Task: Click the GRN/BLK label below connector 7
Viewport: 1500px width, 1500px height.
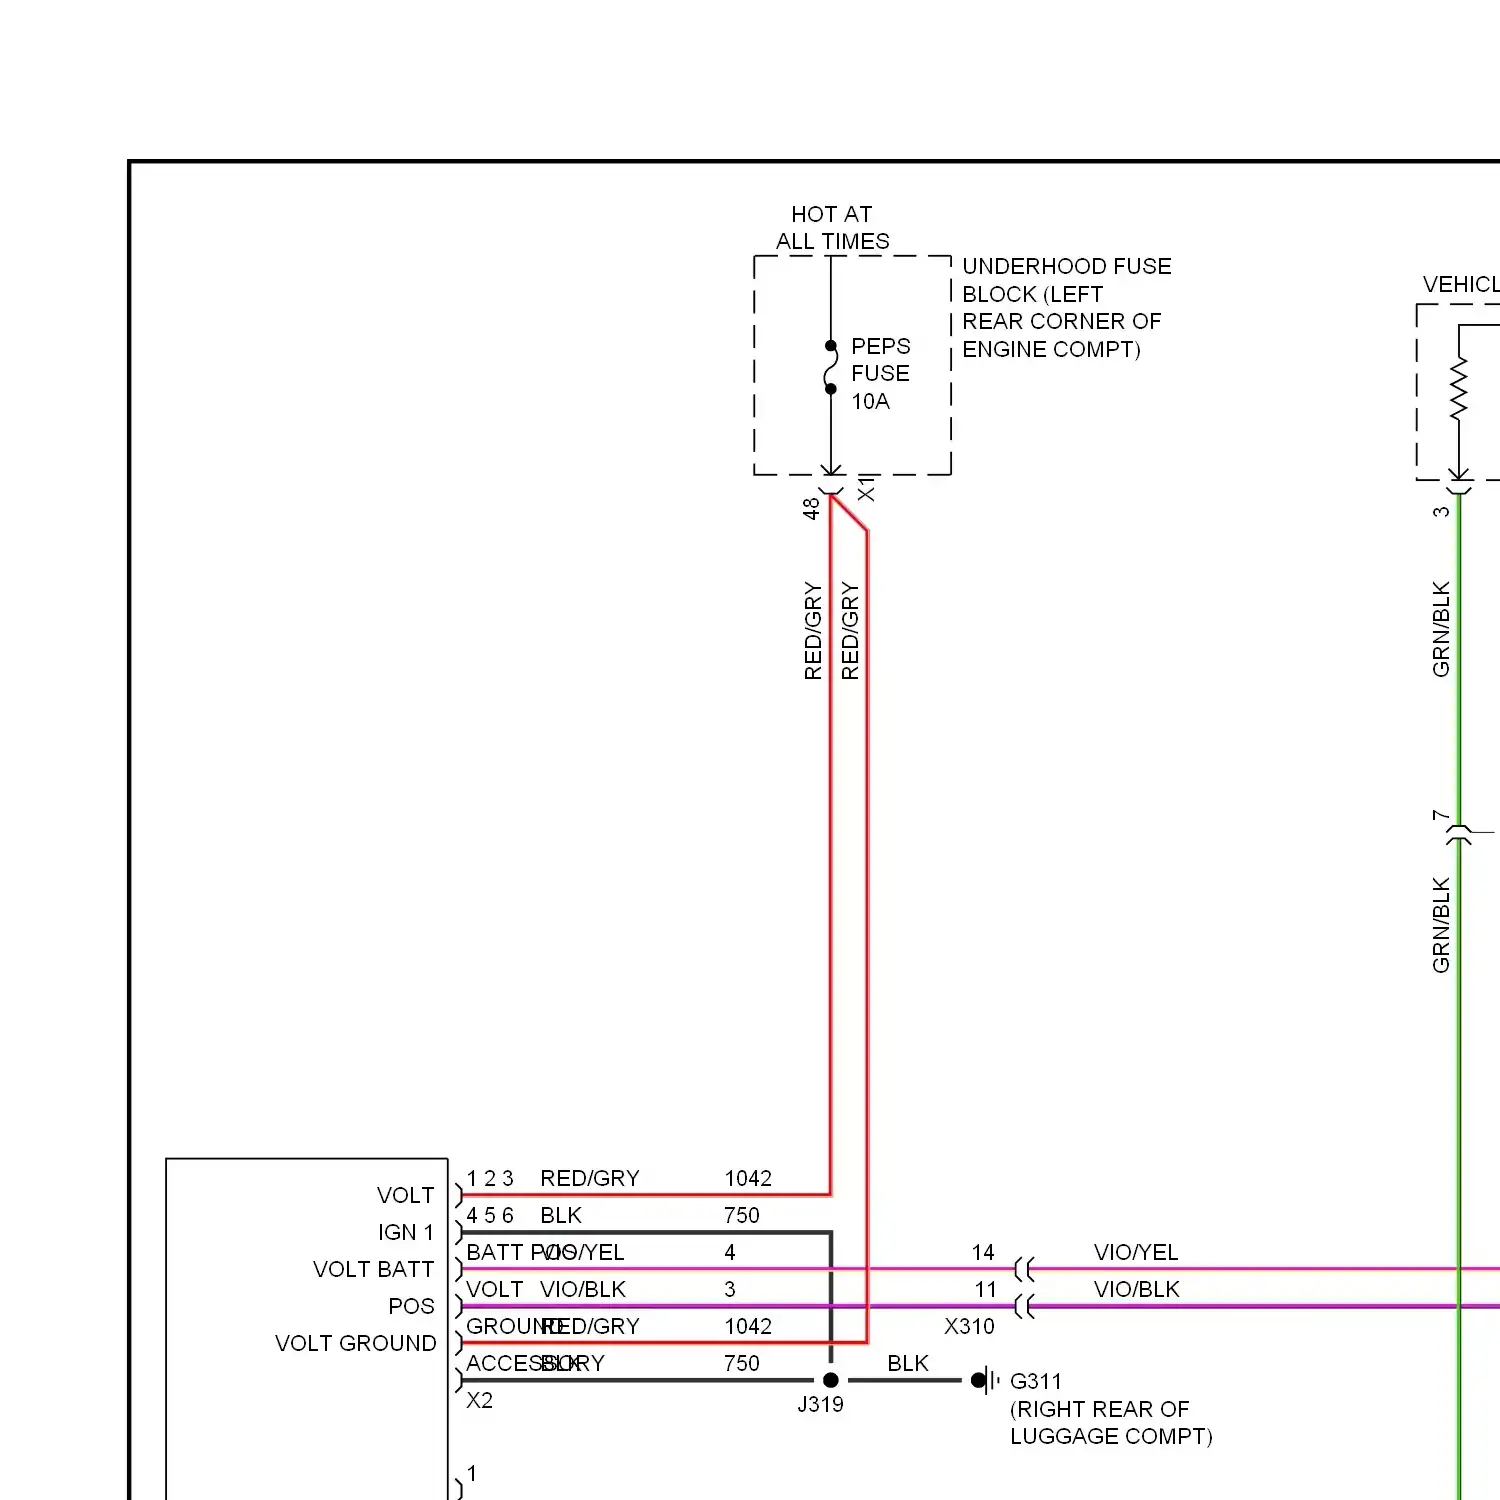Action: (x=1441, y=925)
